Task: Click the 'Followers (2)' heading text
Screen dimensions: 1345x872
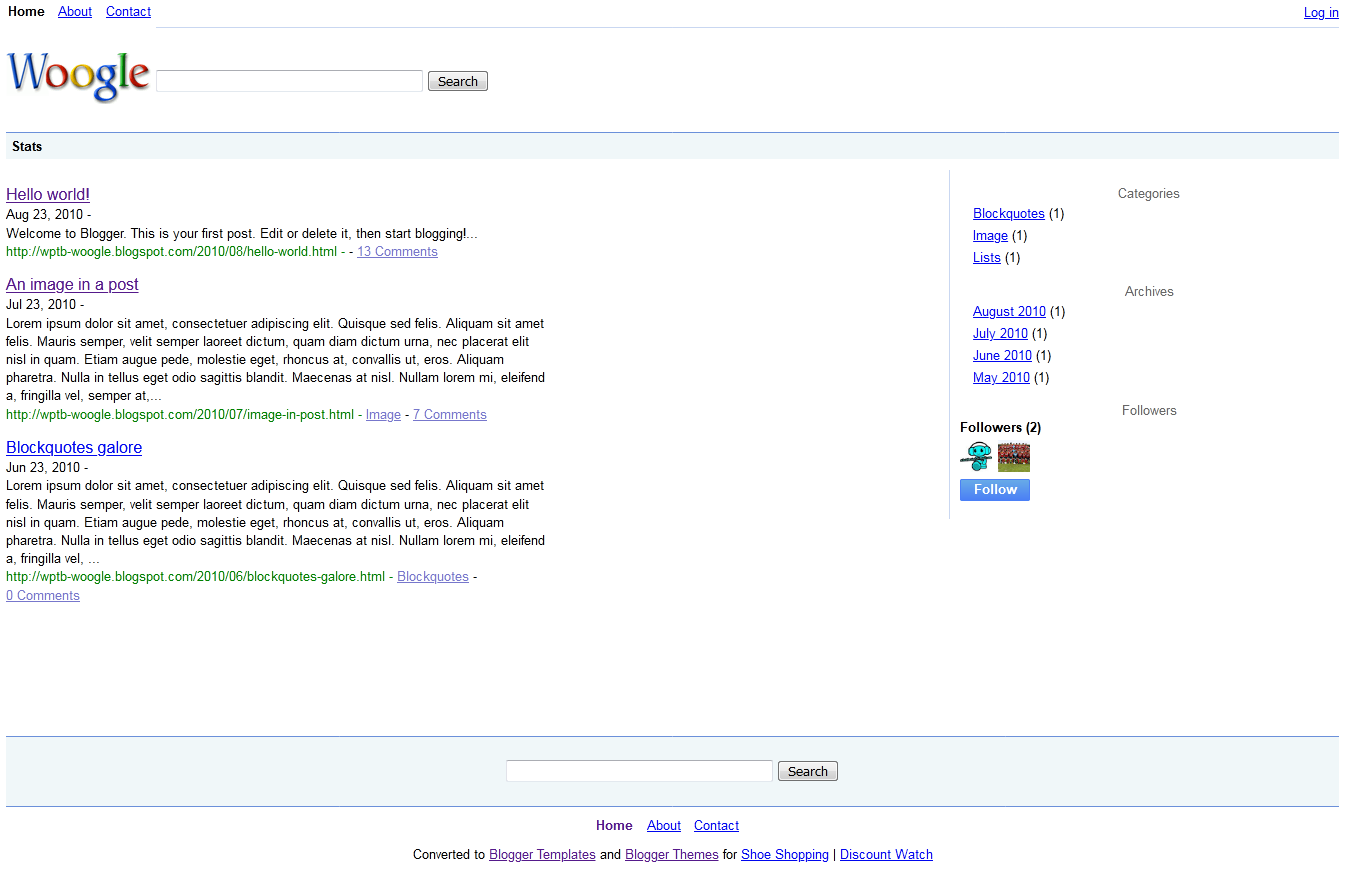Action: 1000,428
